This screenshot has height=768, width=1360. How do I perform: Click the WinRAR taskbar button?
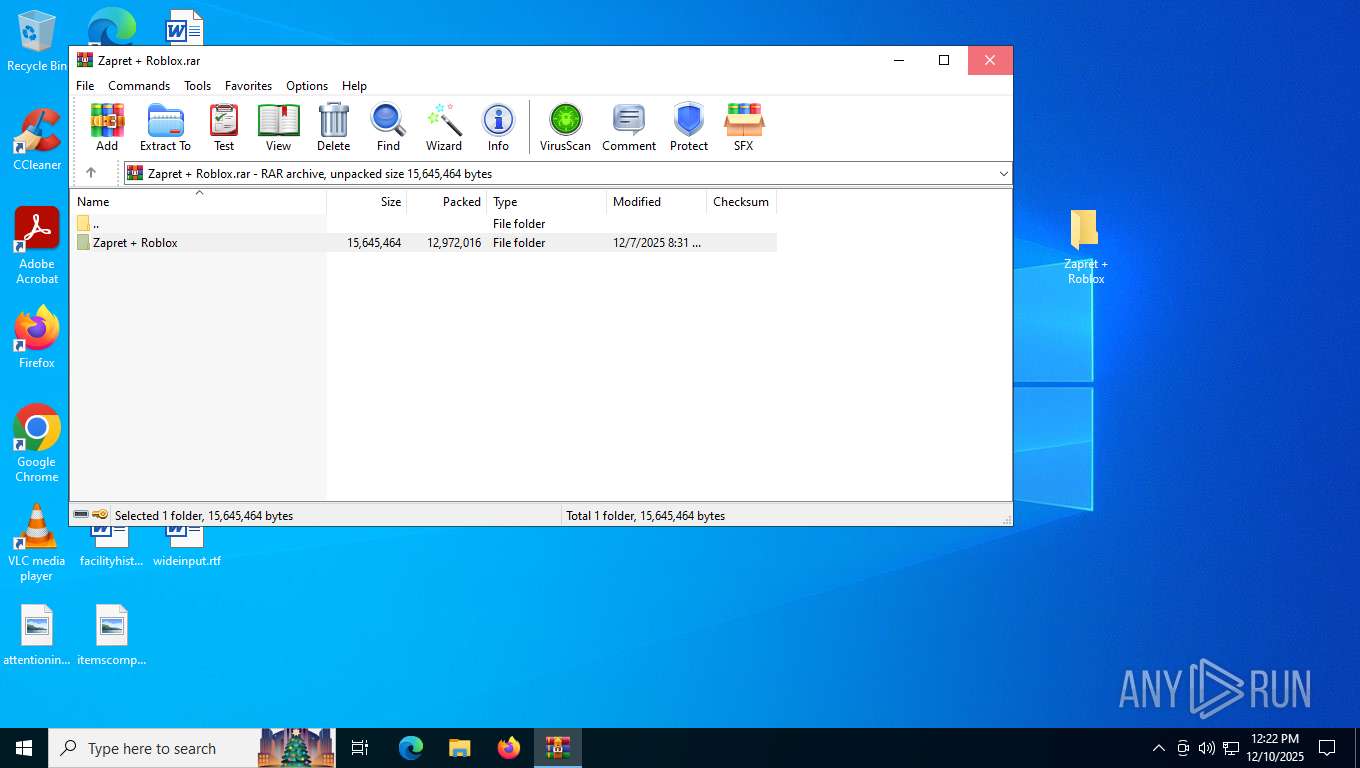click(558, 748)
